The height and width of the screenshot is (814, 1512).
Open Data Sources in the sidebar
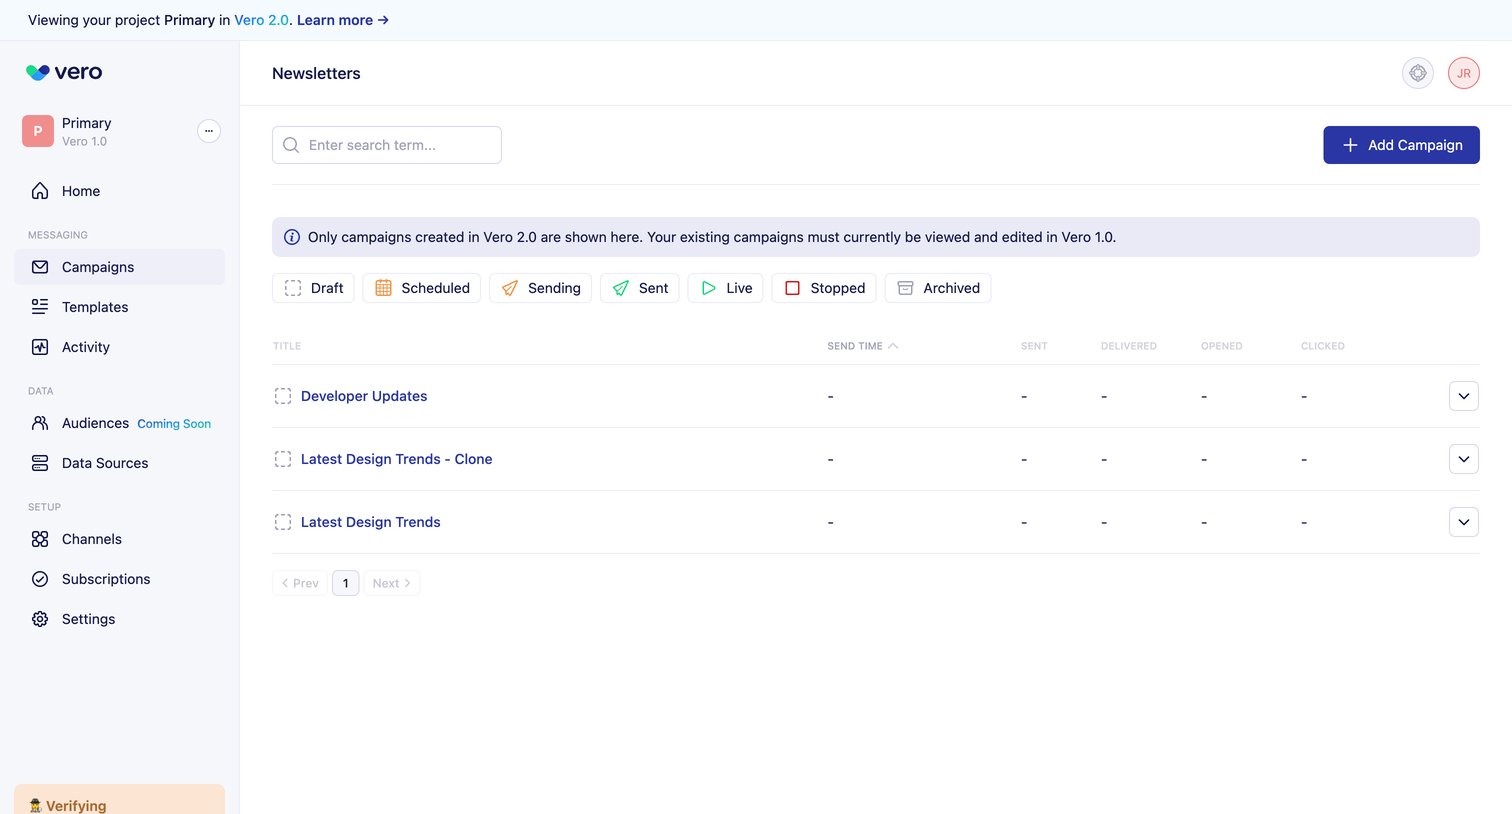click(x=120, y=463)
